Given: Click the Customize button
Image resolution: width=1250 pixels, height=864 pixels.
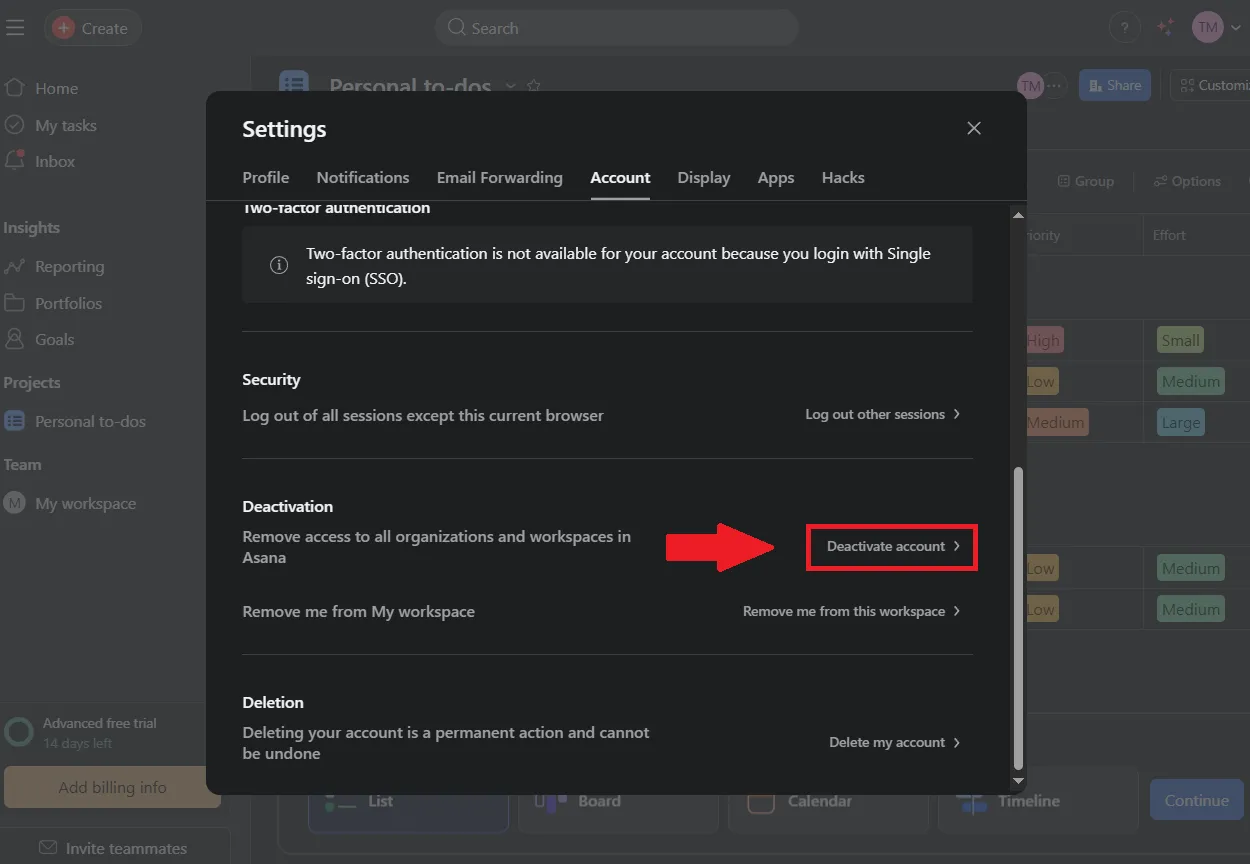Looking at the screenshot, I should tap(1210, 85).
